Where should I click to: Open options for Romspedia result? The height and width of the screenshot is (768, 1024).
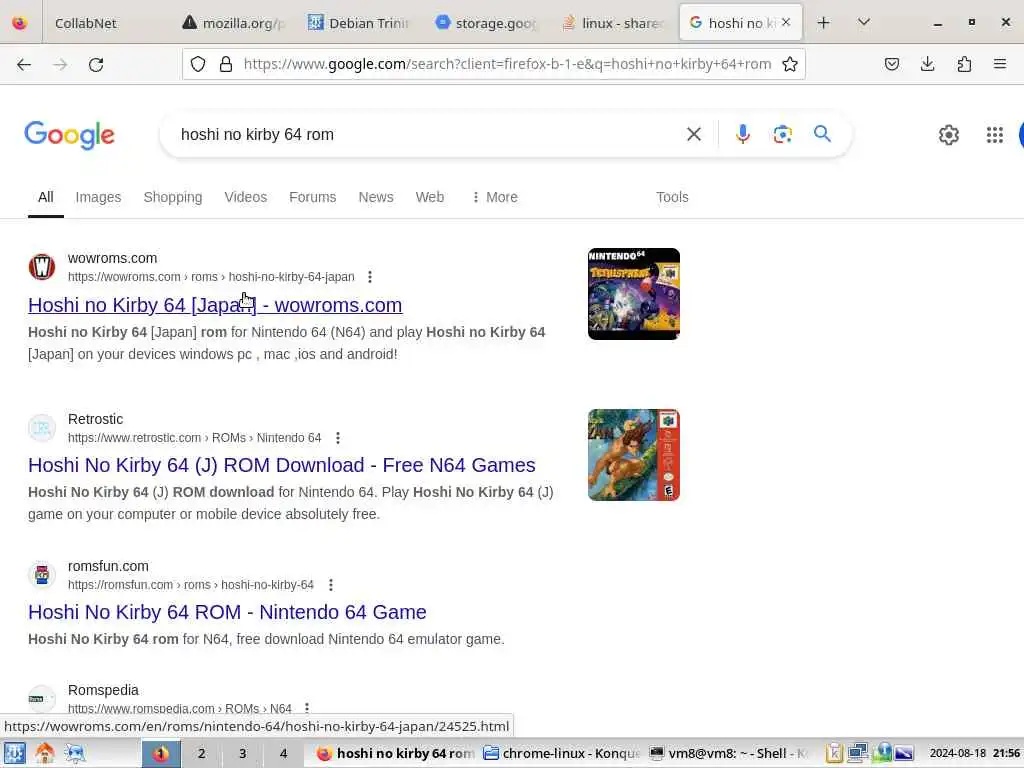pos(306,708)
